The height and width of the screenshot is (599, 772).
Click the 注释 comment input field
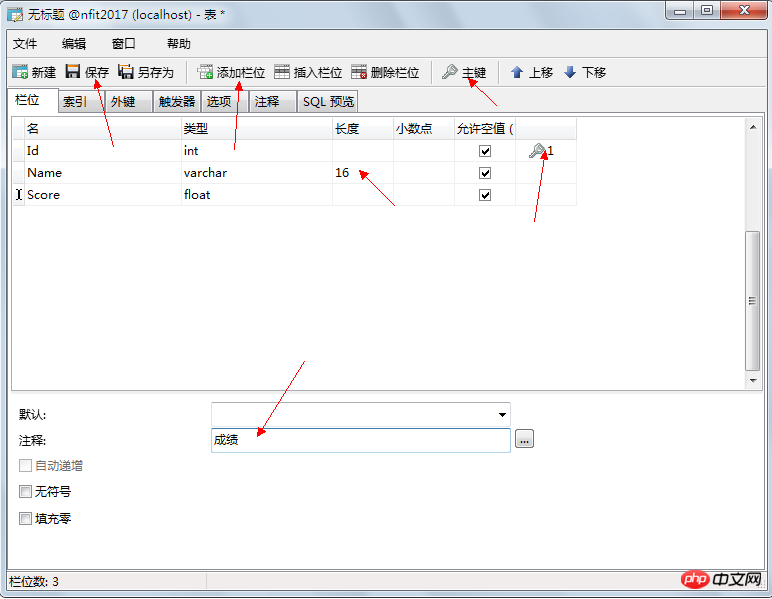[x=360, y=440]
